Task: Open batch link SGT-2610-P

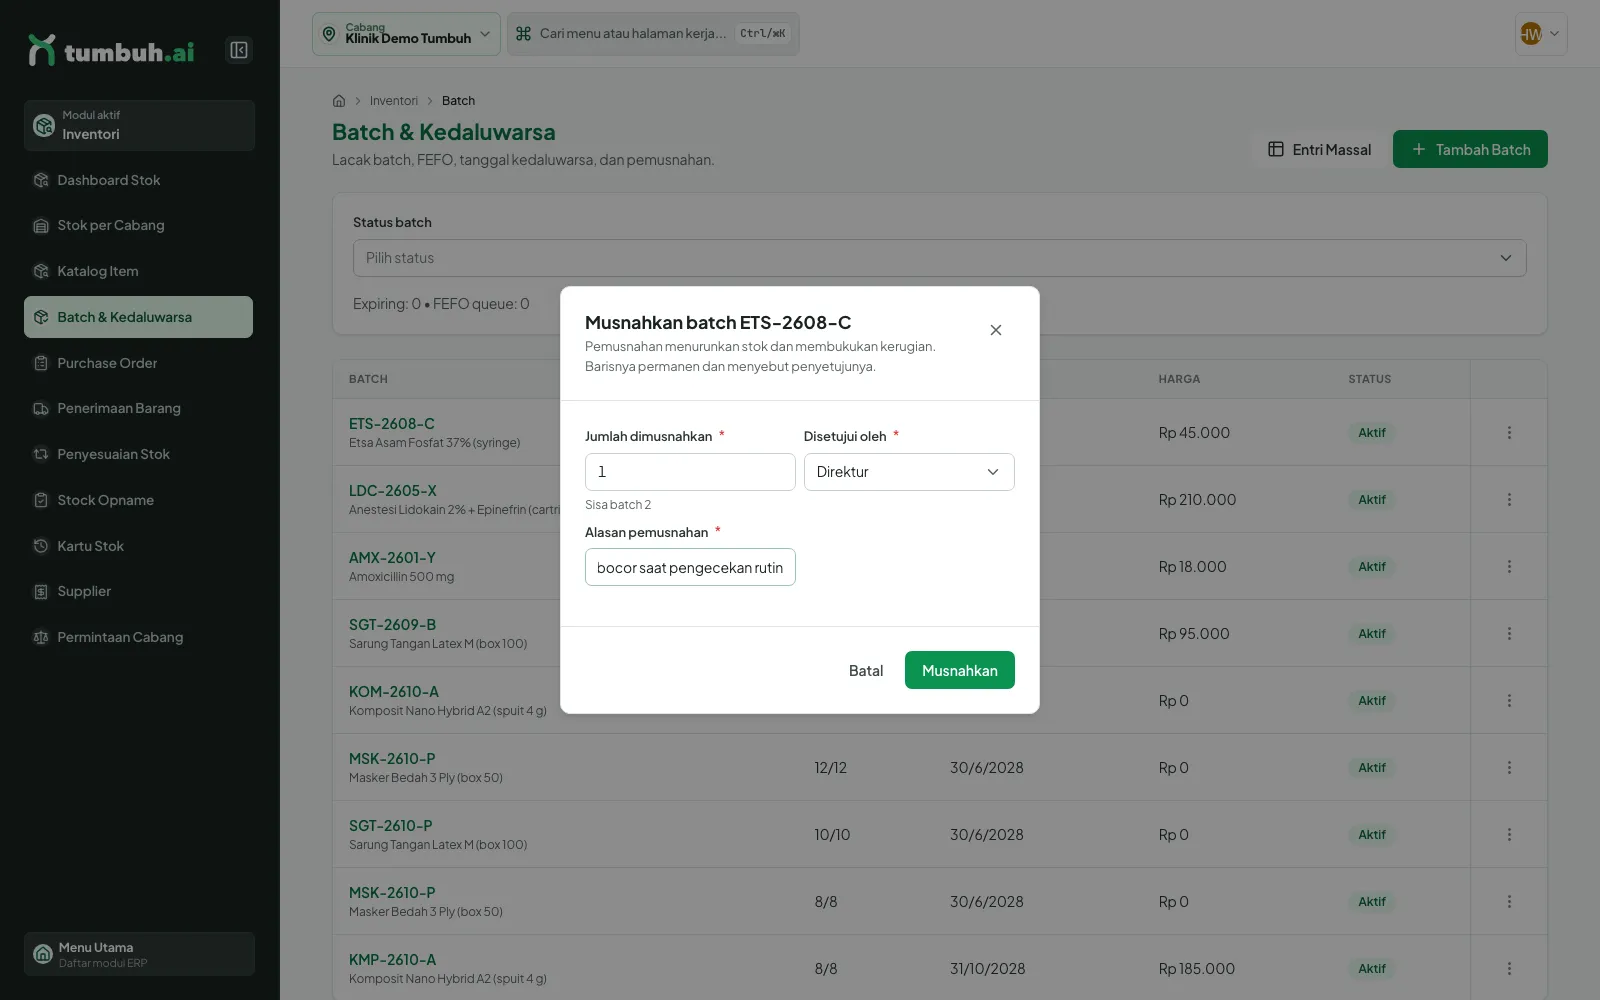Action: [x=391, y=826]
